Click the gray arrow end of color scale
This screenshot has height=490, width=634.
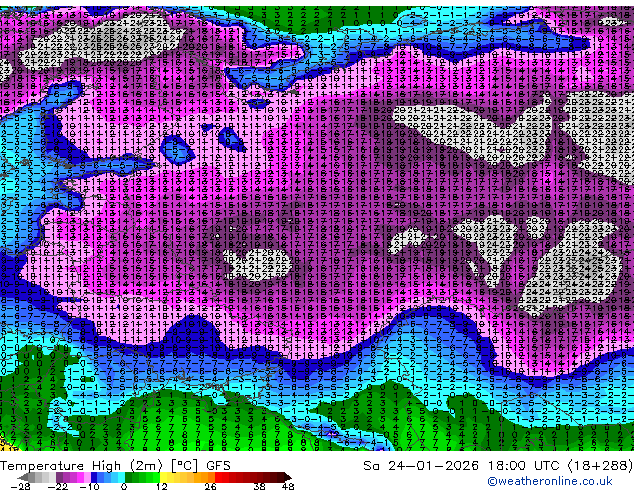pyautogui.click(x=23, y=477)
